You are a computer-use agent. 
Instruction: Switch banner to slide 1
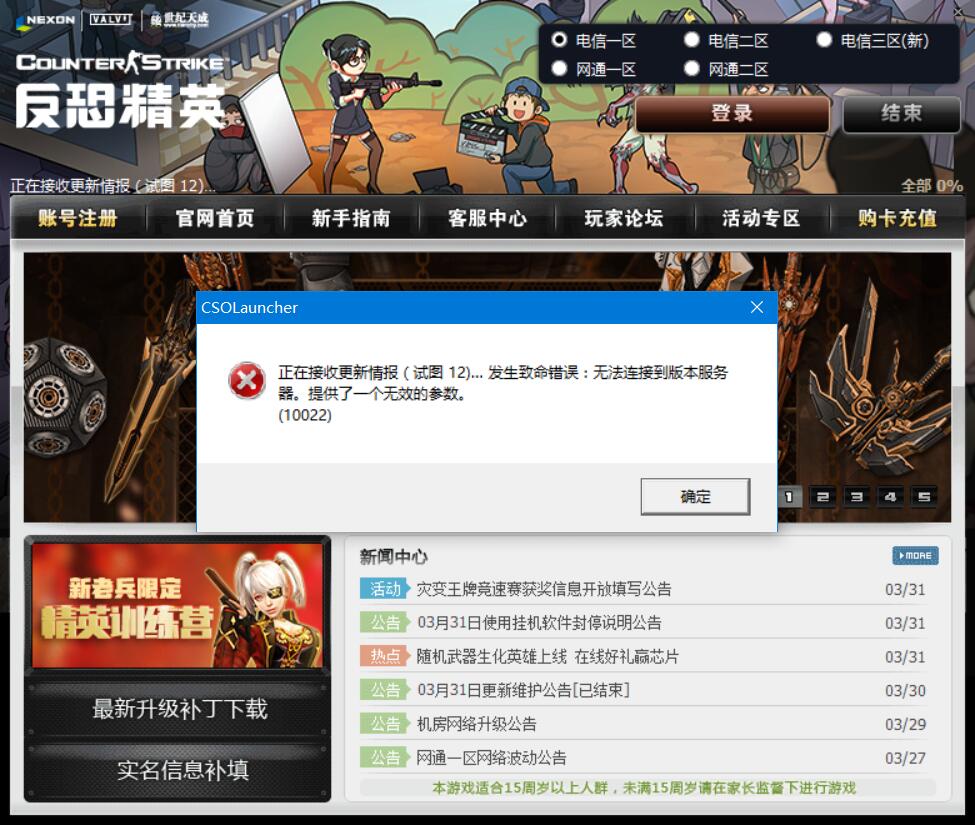point(788,497)
